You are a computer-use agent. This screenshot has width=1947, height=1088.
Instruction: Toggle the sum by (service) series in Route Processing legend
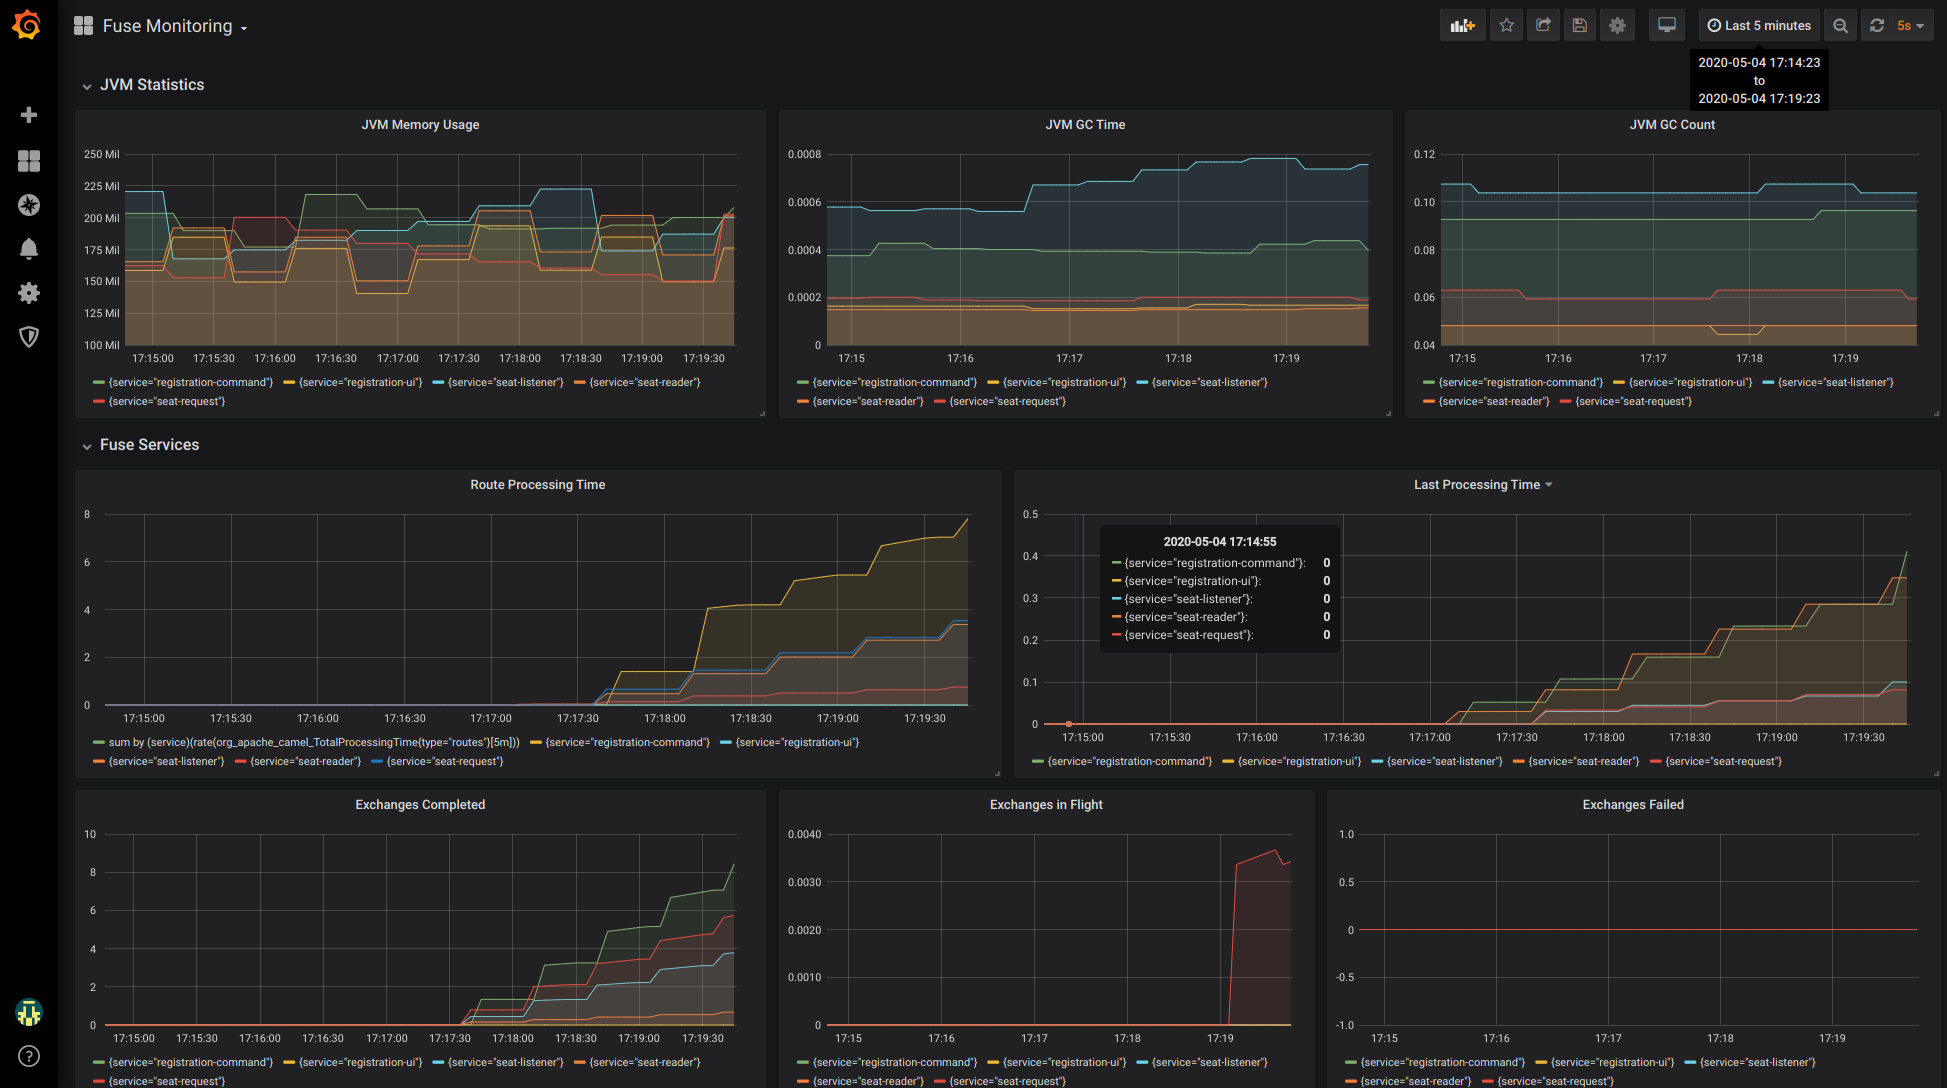(x=314, y=742)
